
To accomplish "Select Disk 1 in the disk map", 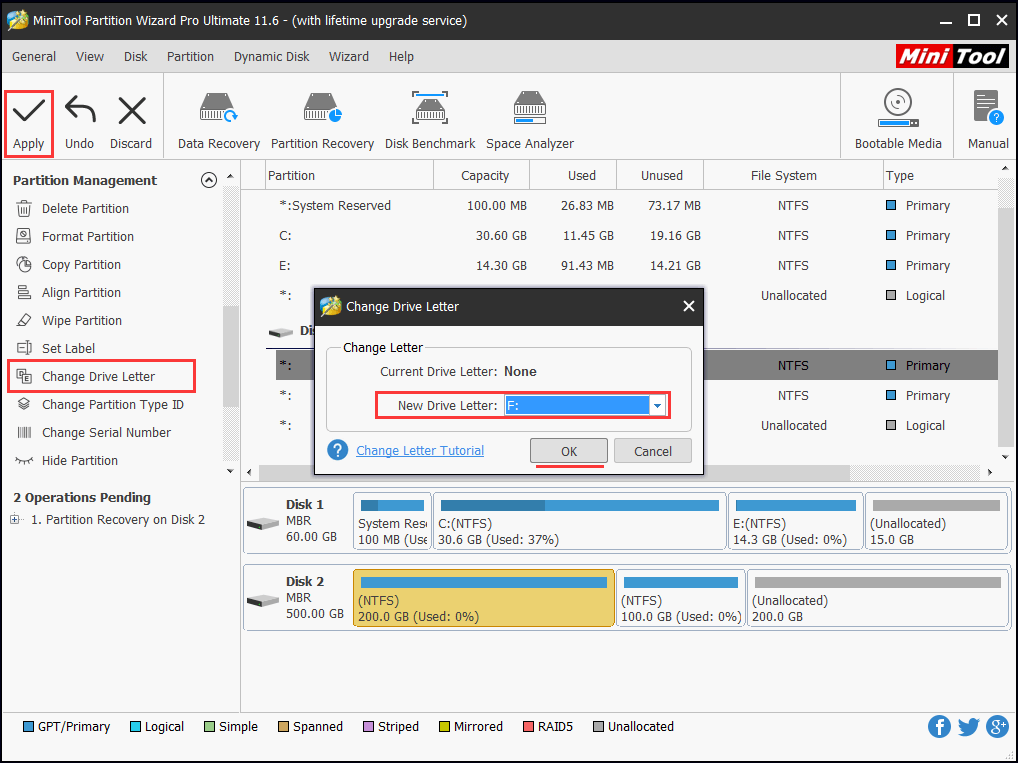I will (298, 521).
